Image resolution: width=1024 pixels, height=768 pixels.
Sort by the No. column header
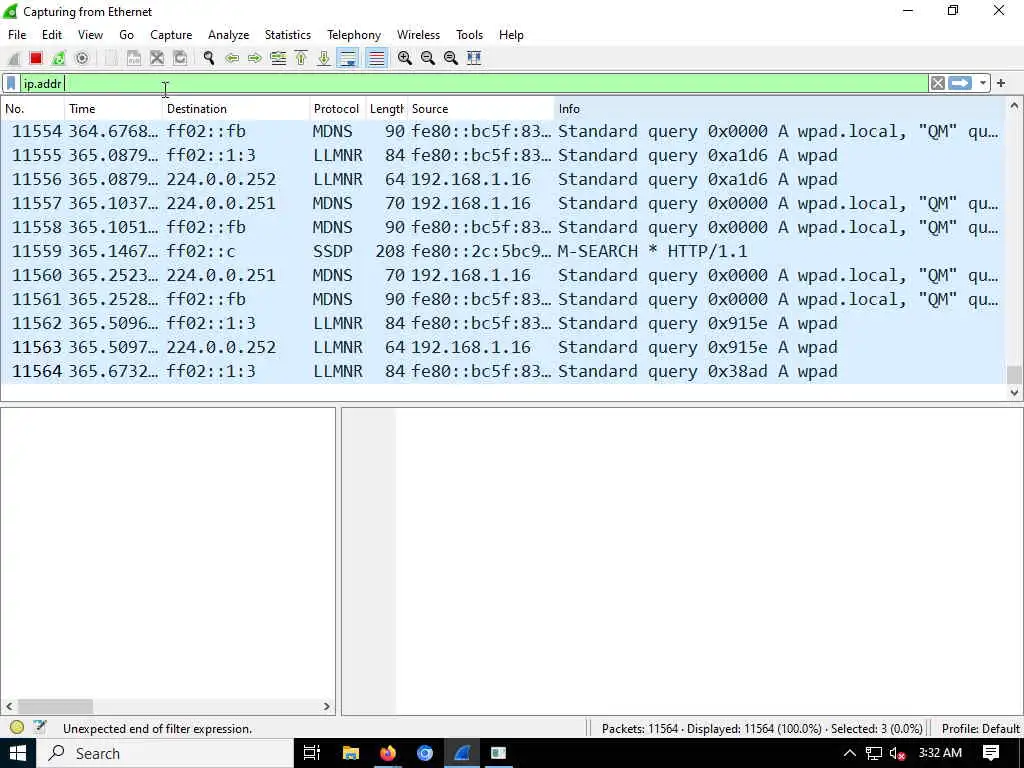point(33,108)
